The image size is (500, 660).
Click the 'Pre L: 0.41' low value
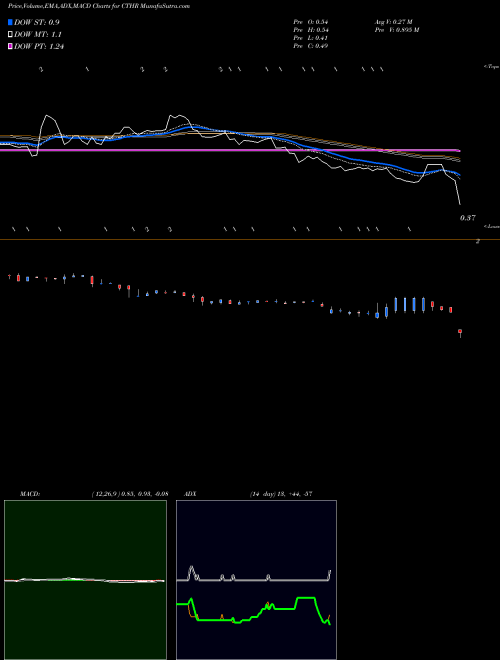click(x=311, y=38)
